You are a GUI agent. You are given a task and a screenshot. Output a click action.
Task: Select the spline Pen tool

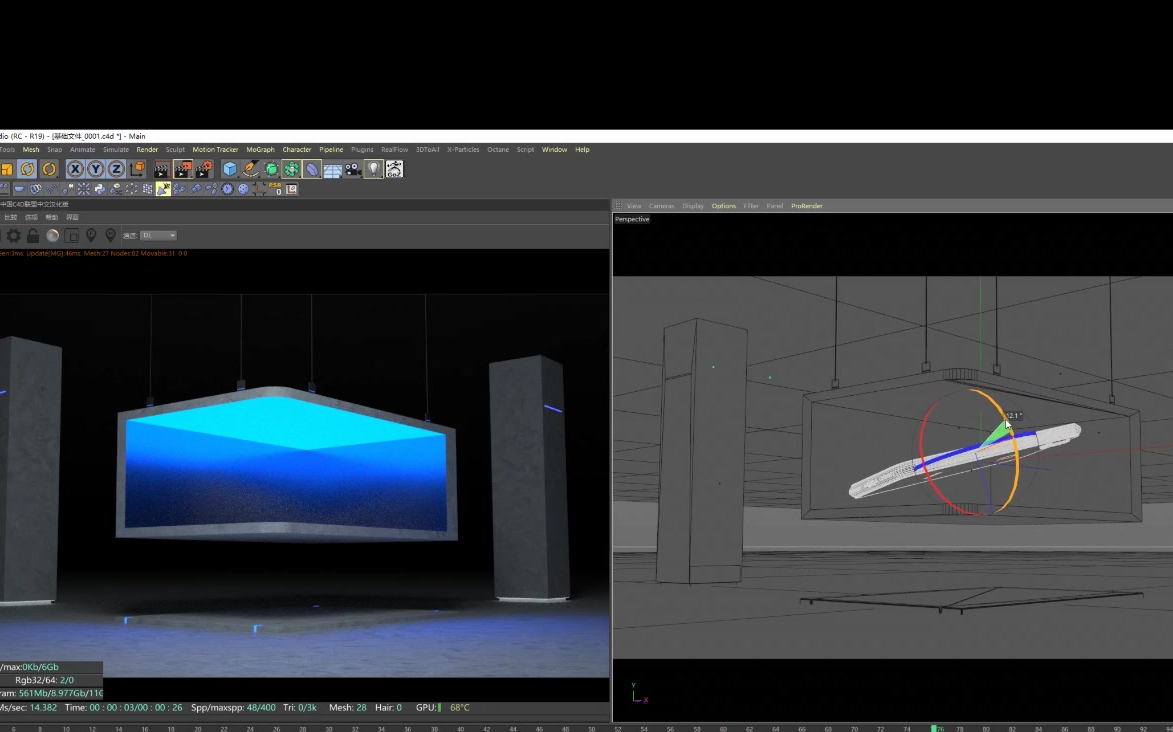tap(251, 169)
